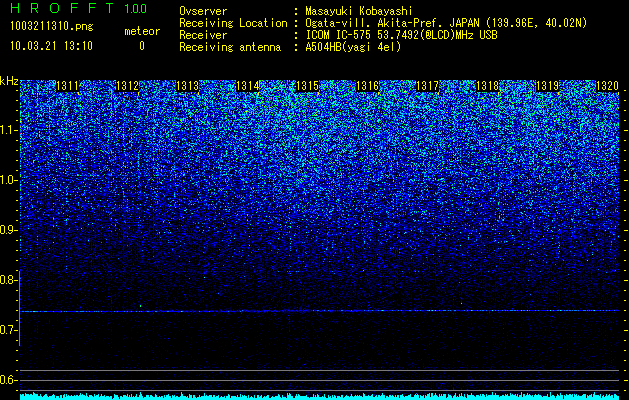Click the Receiving antenna field label

[x=230, y=47]
